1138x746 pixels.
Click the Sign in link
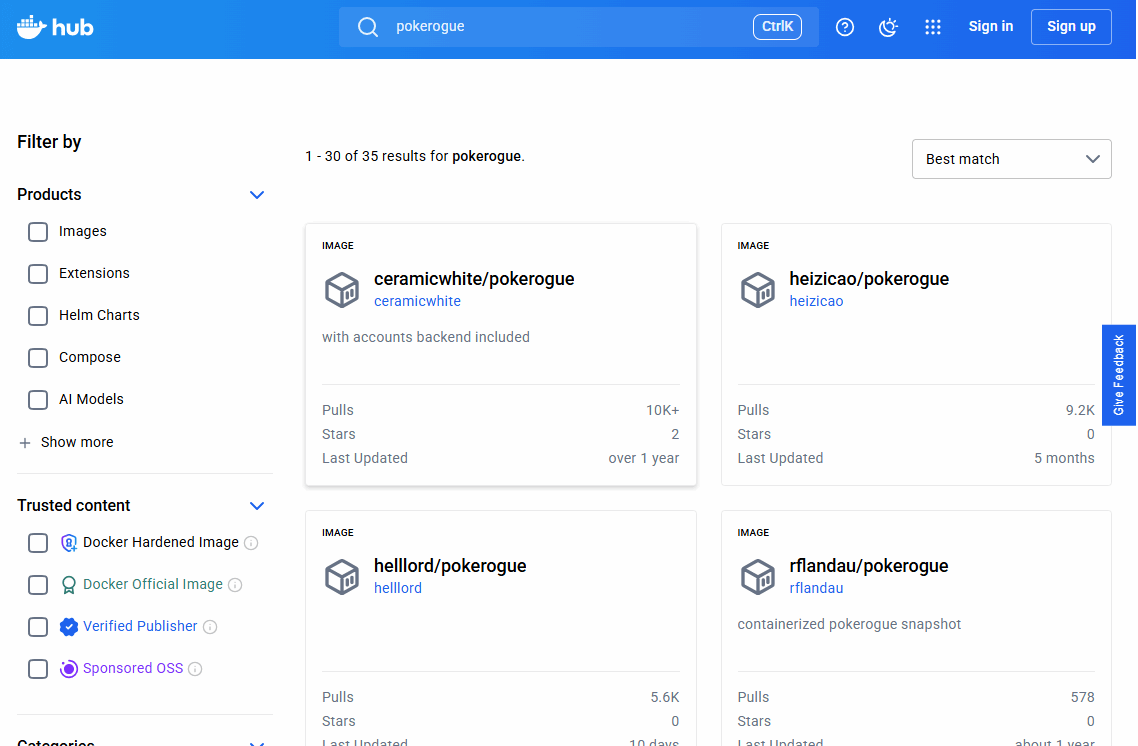tap(990, 27)
